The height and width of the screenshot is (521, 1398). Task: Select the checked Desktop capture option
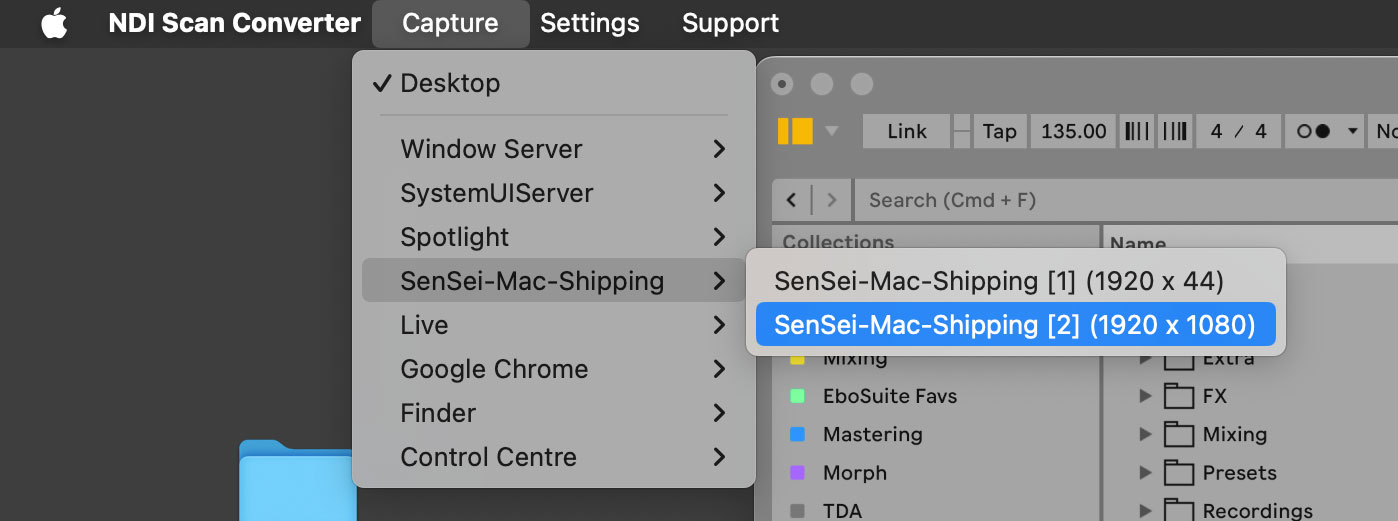pos(450,83)
